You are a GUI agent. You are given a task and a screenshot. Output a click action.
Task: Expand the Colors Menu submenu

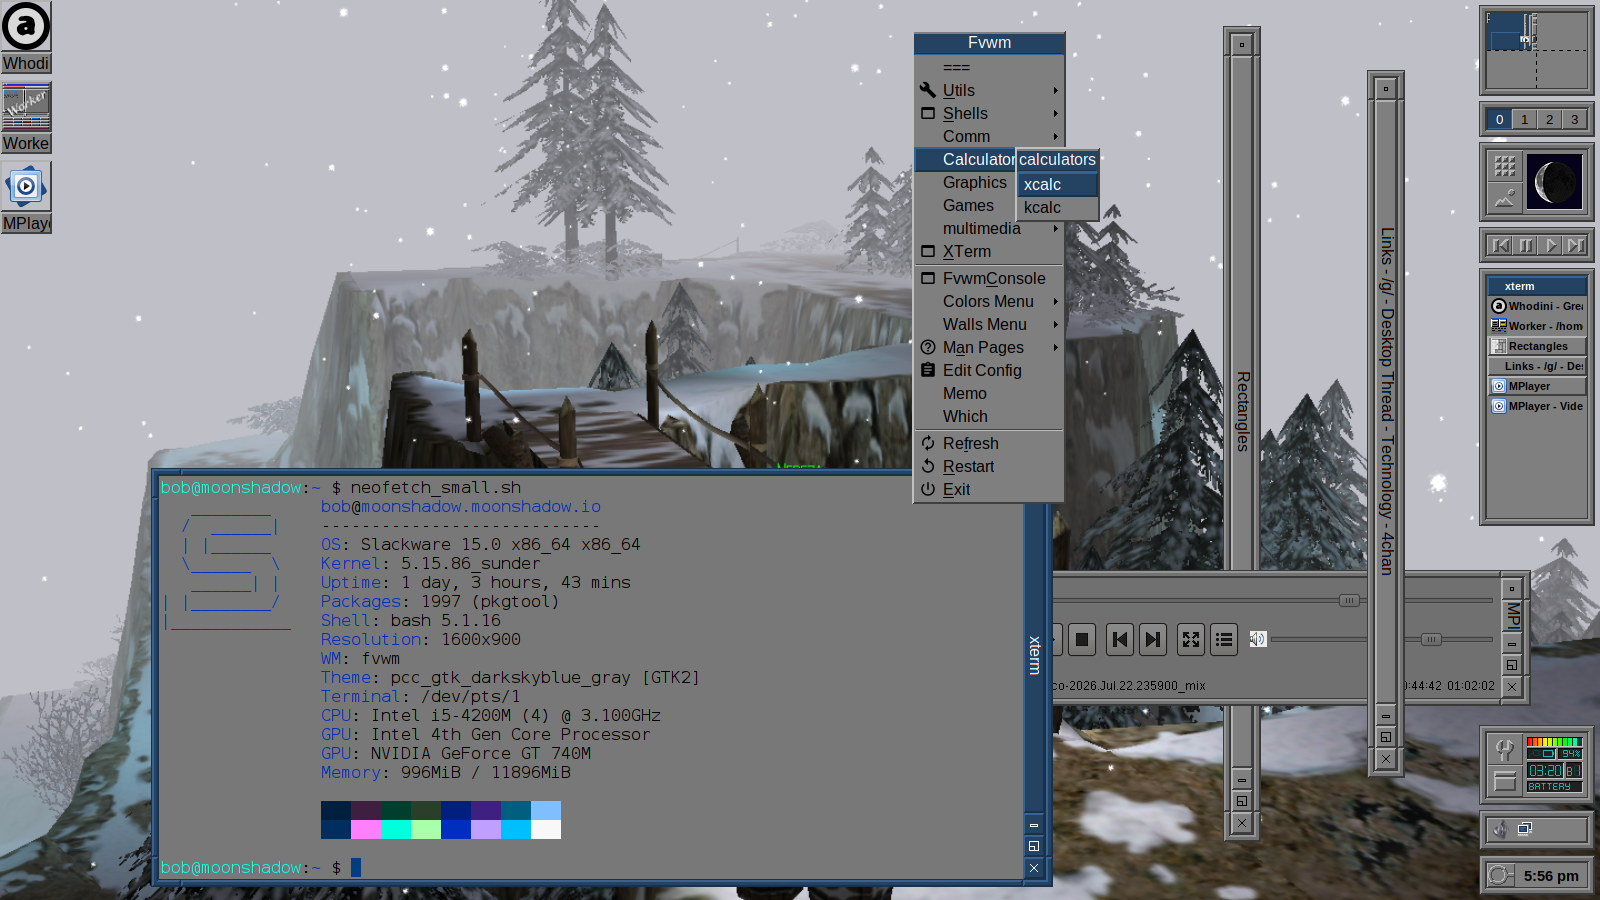(x=989, y=302)
